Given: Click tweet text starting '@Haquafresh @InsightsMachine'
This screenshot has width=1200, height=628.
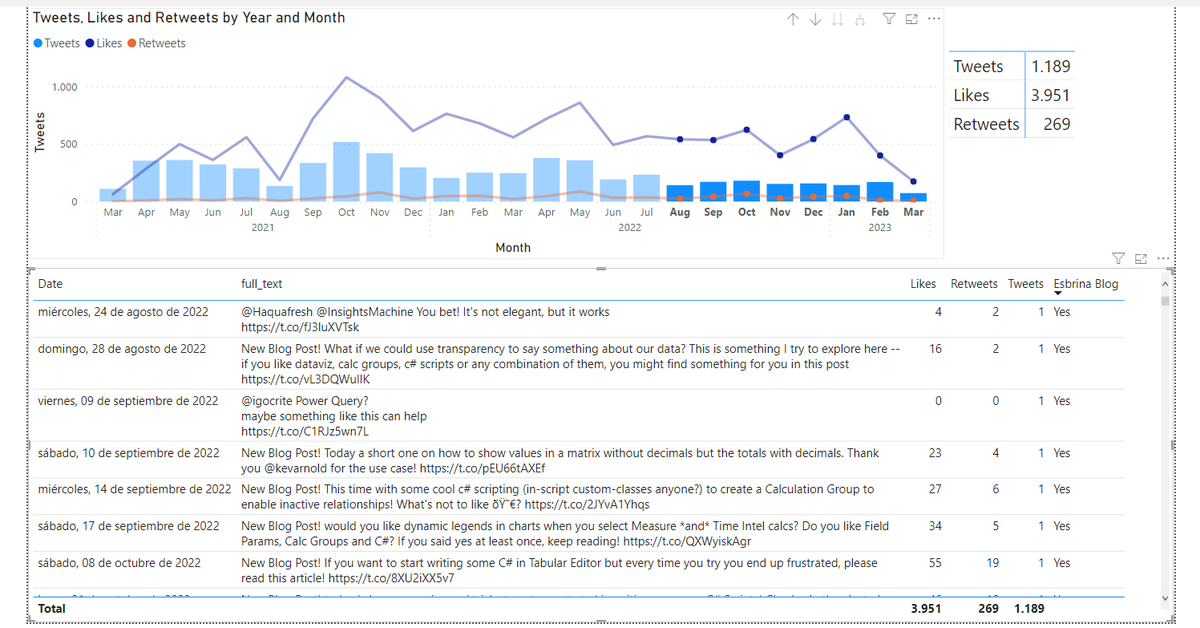Looking at the screenshot, I should click(x=425, y=319).
